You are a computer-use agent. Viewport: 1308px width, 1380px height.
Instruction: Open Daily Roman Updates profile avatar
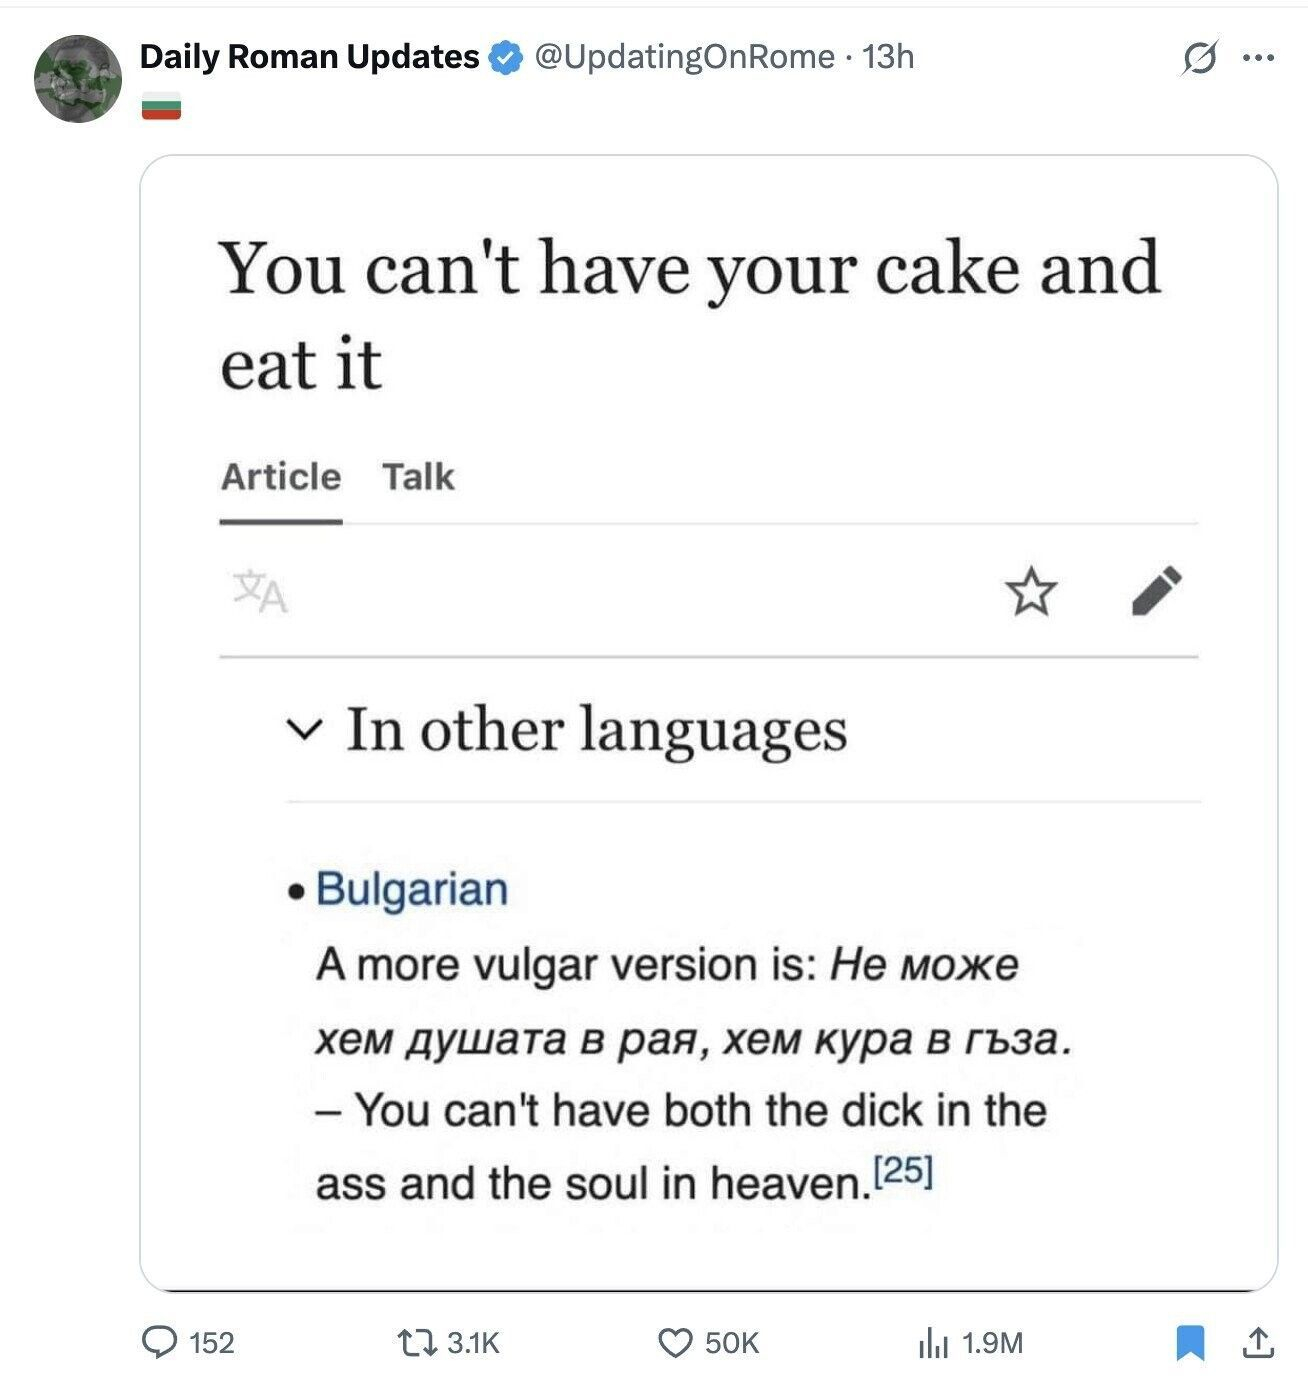[x=77, y=78]
